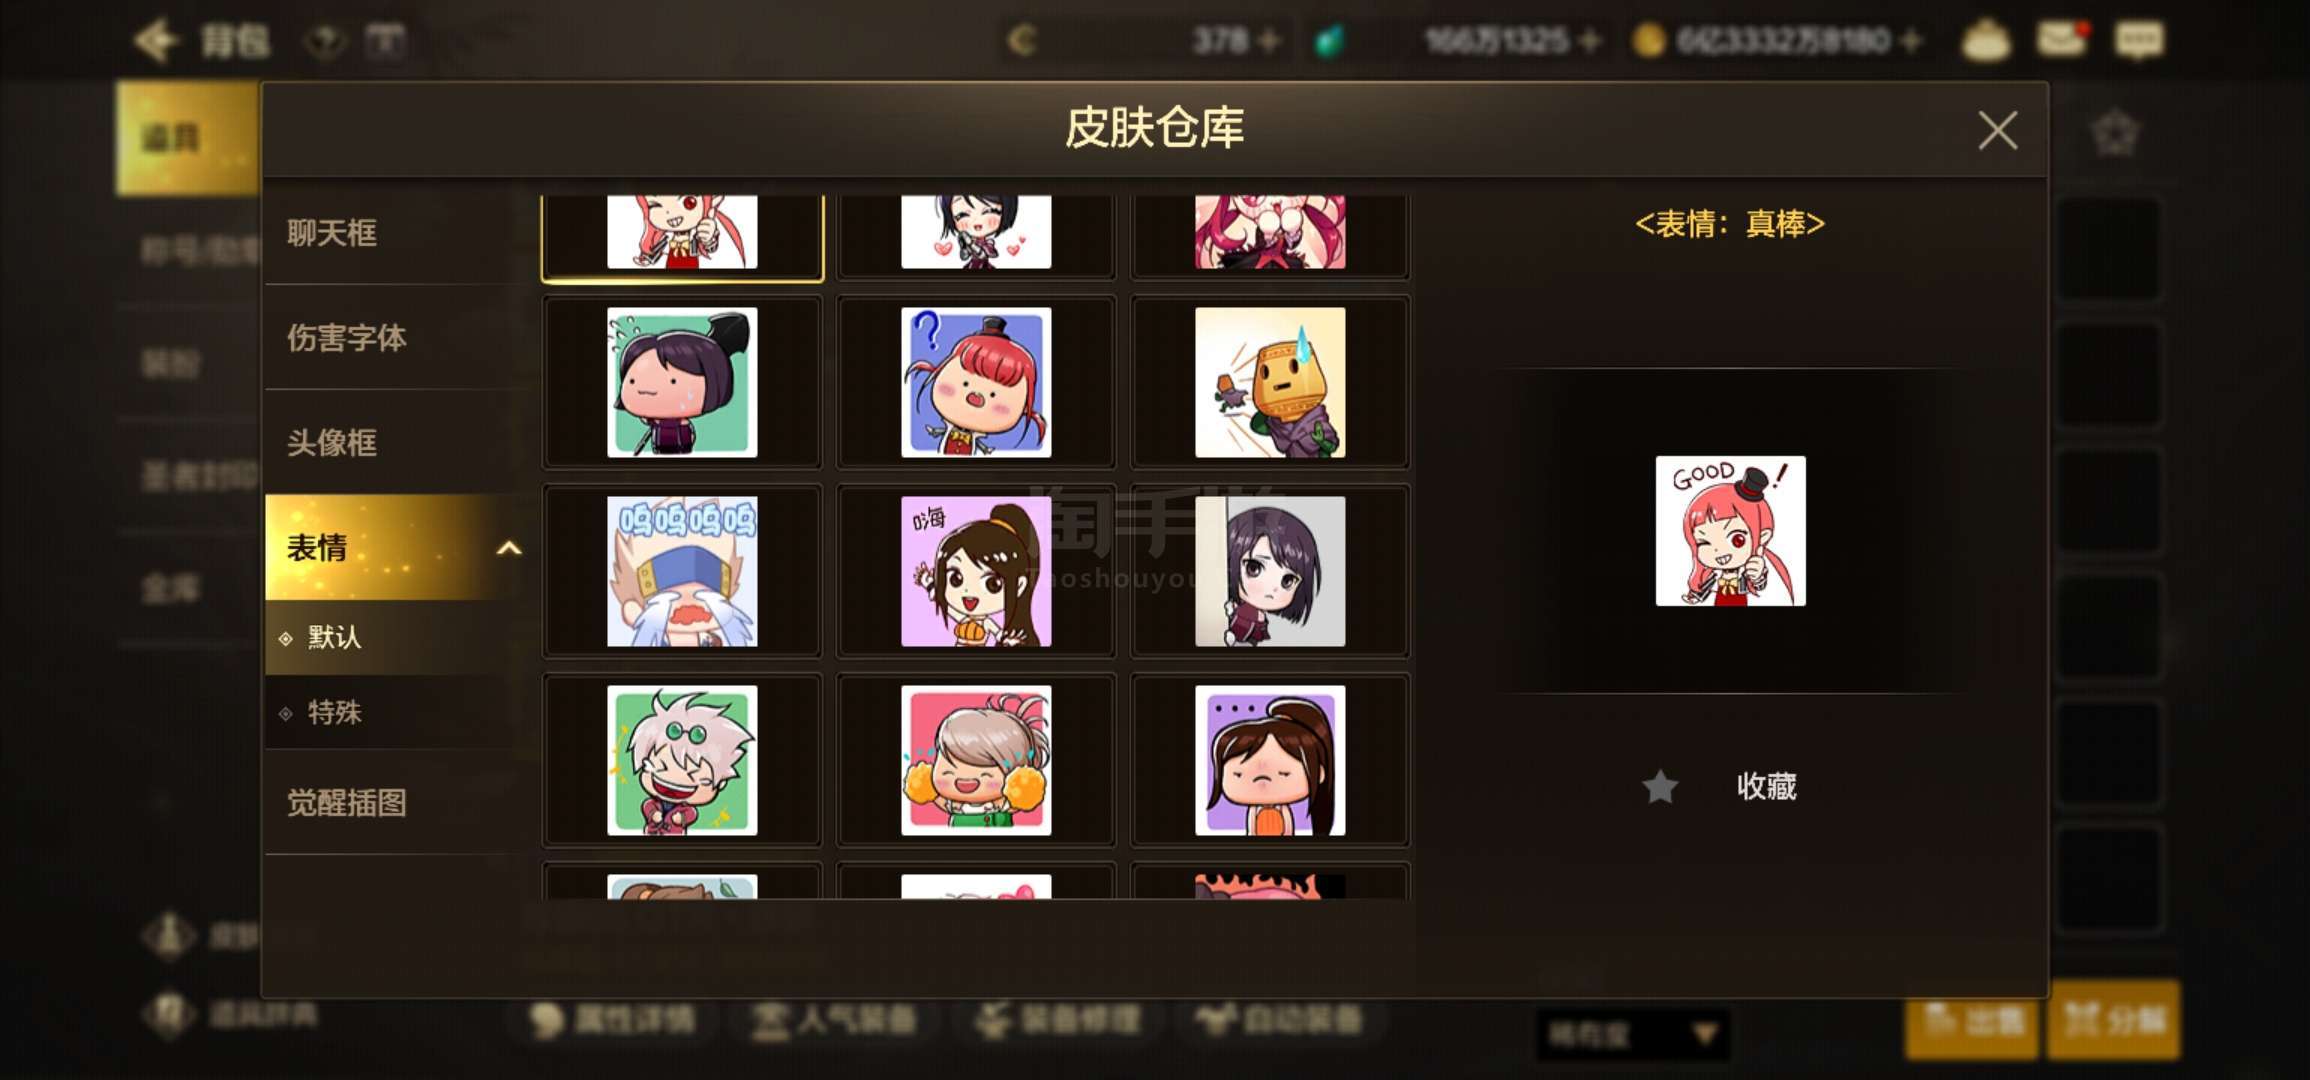Screen dimensions: 2310x1080
Task: Select the cheerleader pom-pom emoticon
Action: [976, 760]
